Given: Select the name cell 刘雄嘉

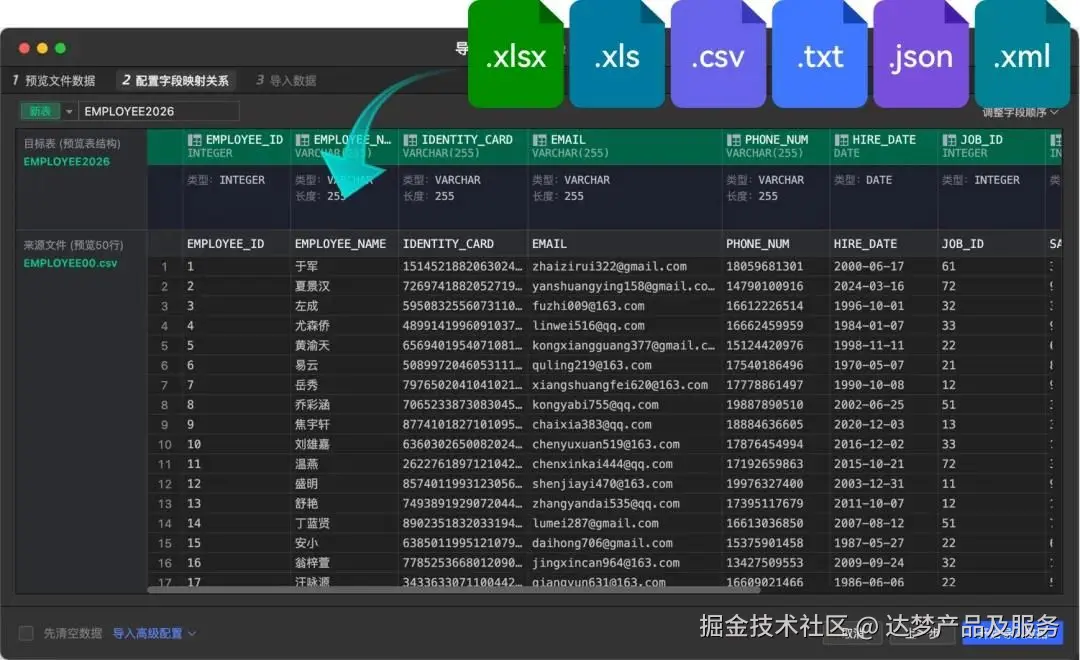Looking at the screenshot, I should click(x=312, y=444).
